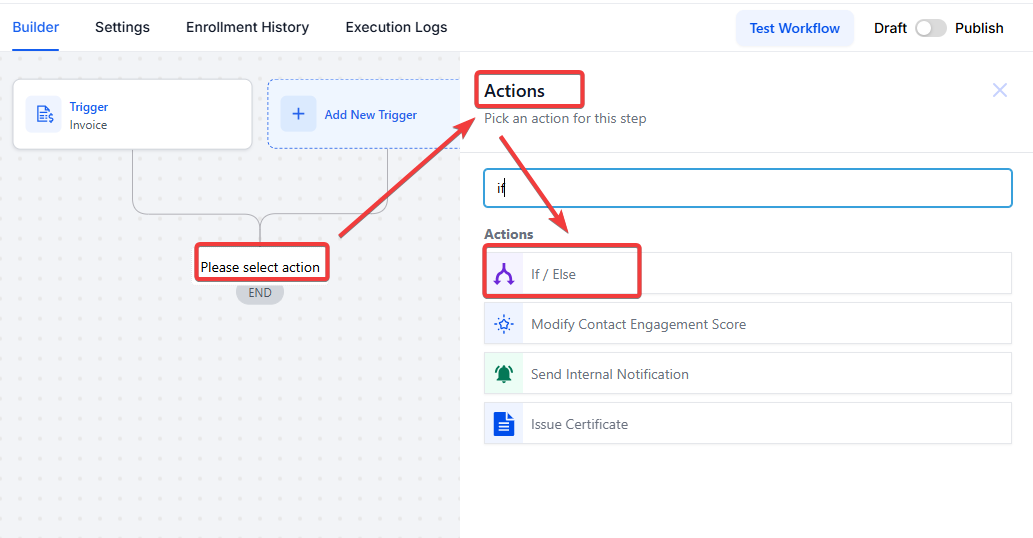Open the Invoice Trigger card
Screen dimensions: 1033x538
132,115
